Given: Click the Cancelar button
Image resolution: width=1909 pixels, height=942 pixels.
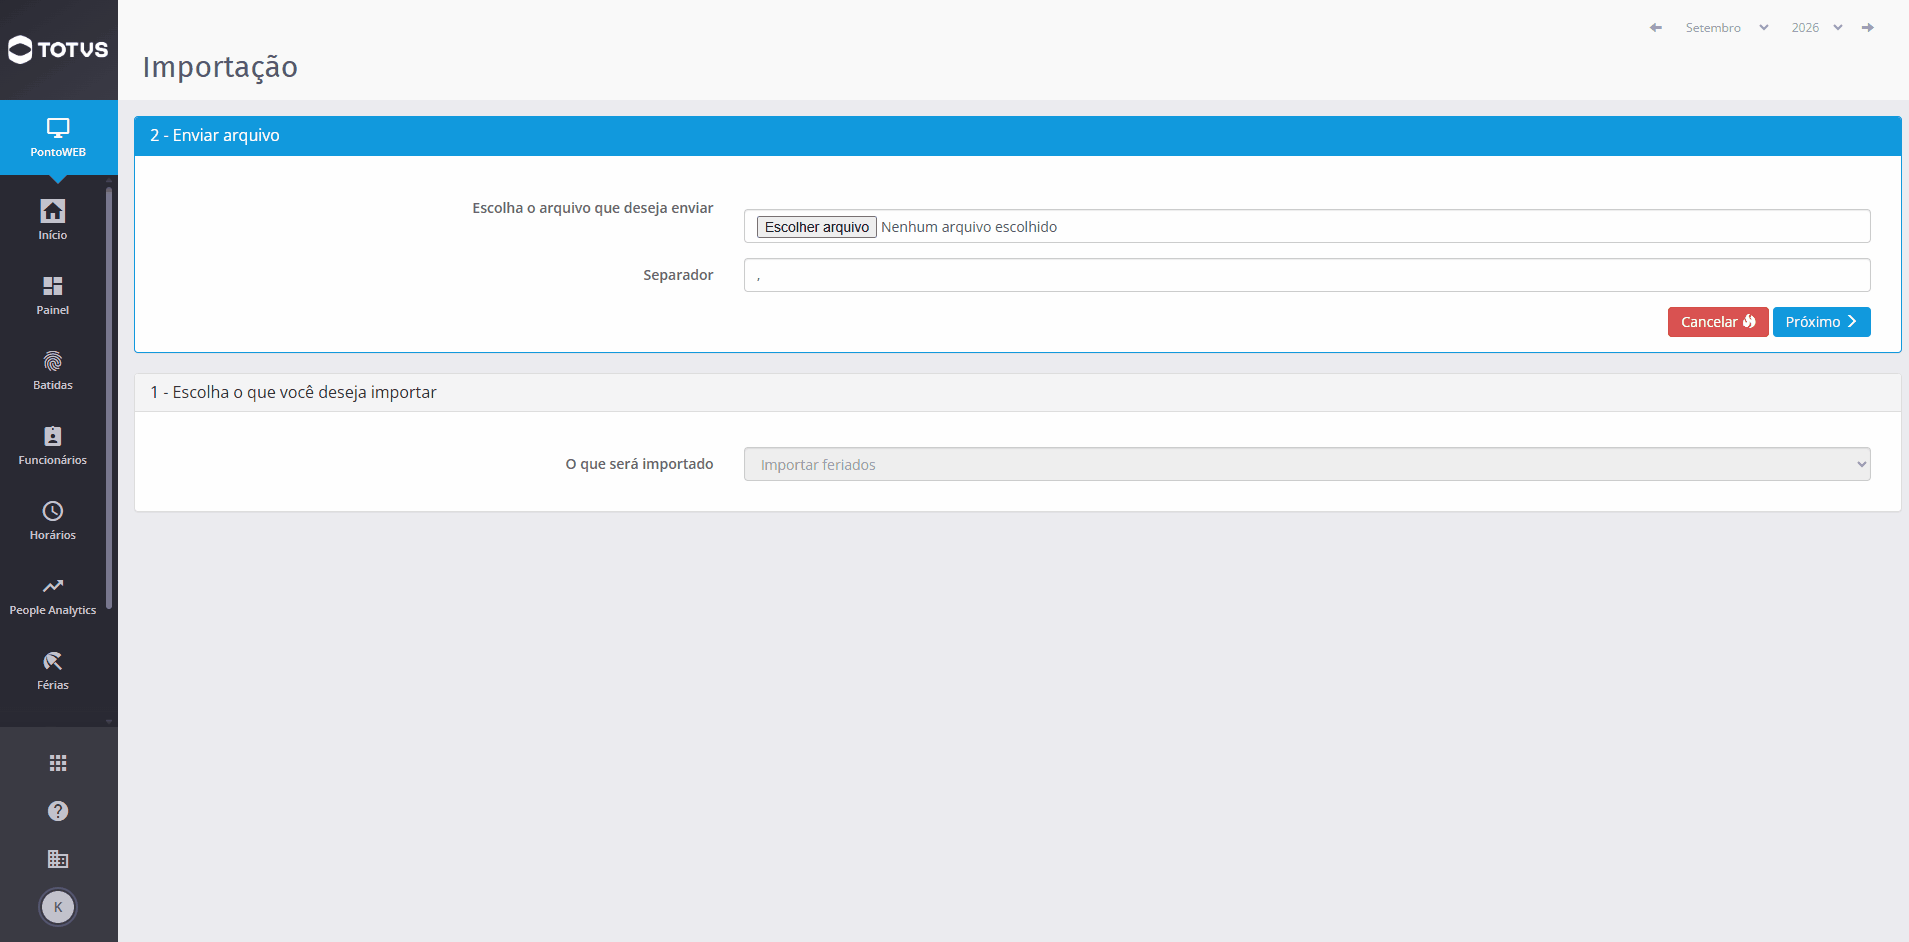Looking at the screenshot, I should click(1718, 322).
